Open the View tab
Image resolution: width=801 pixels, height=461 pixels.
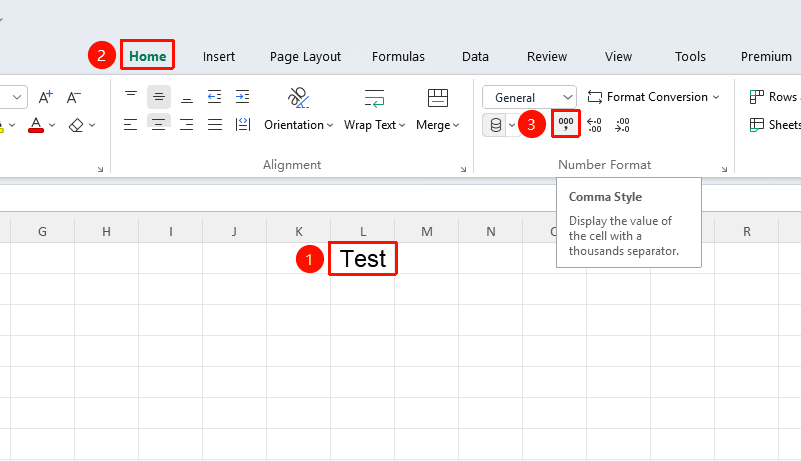[x=618, y=56]
